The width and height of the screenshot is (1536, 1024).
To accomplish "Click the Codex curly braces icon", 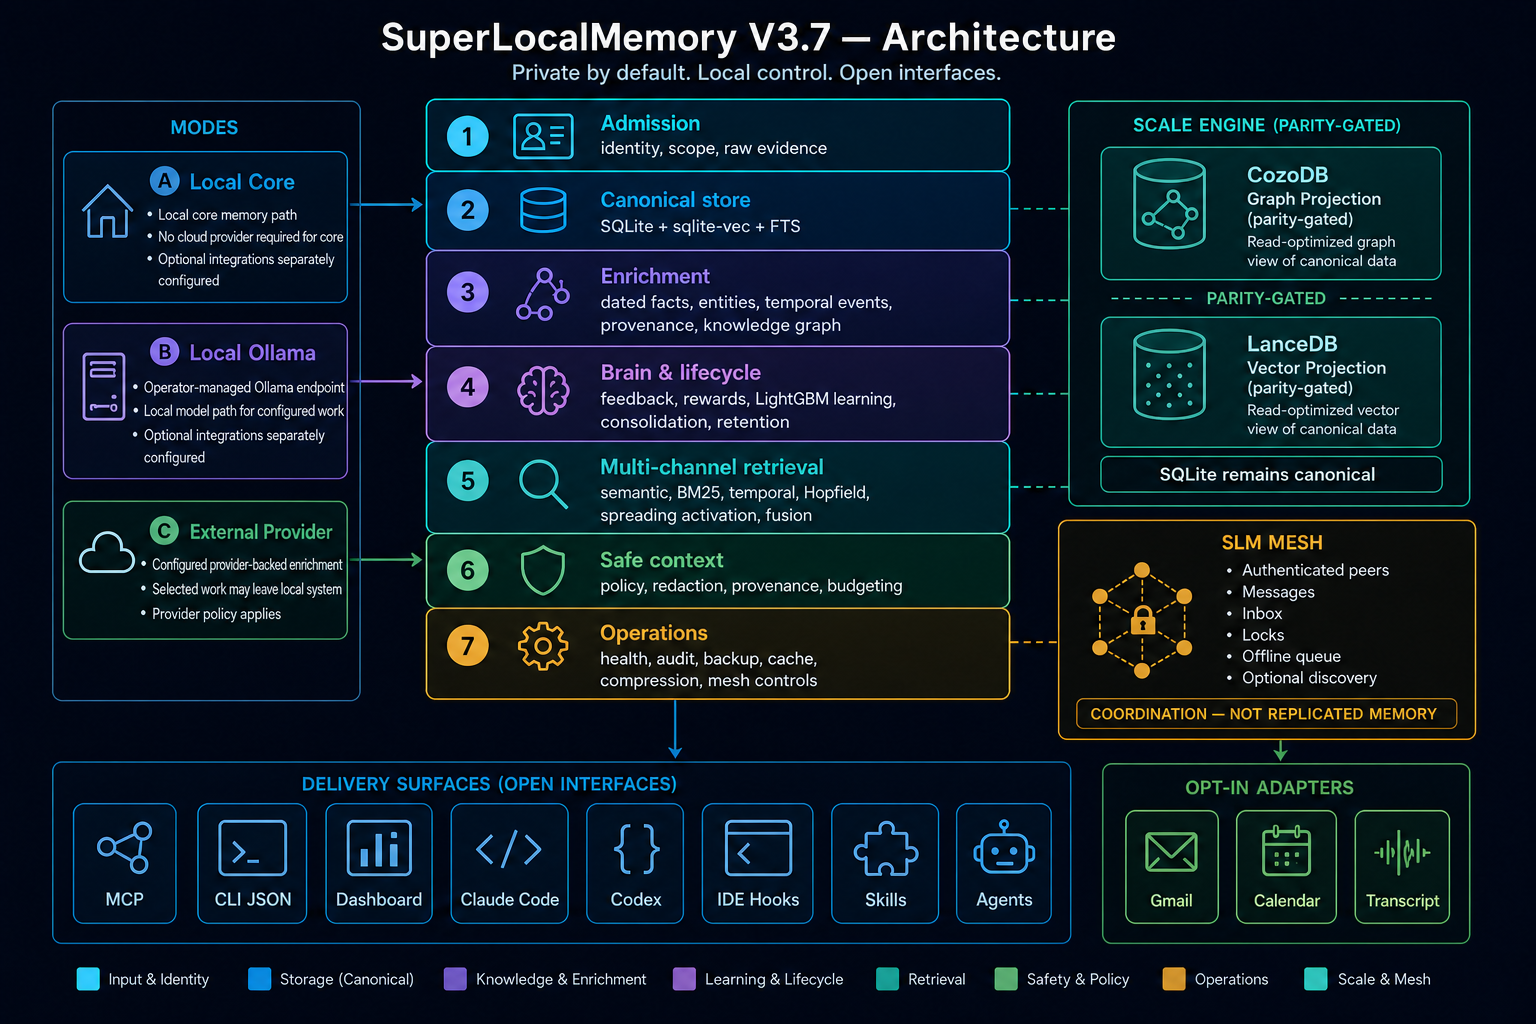I will [x=636, y=849].
